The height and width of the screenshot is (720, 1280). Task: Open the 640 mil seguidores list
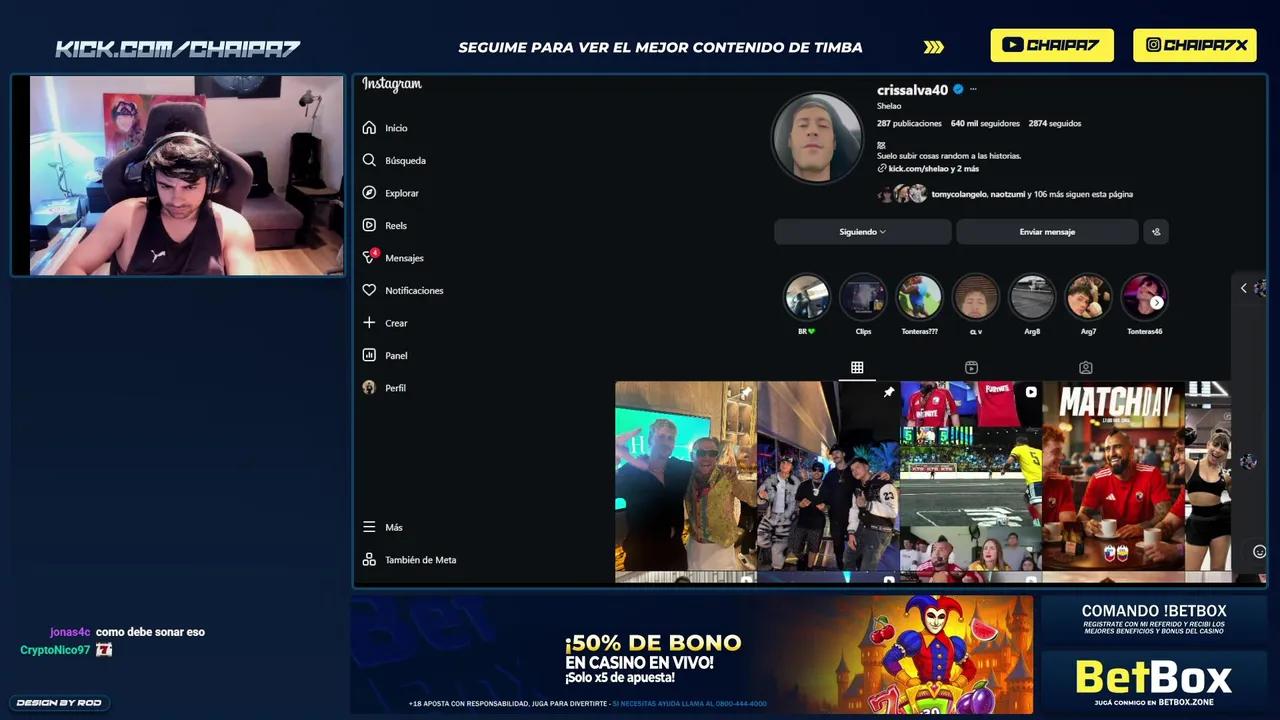coord(985,124)
